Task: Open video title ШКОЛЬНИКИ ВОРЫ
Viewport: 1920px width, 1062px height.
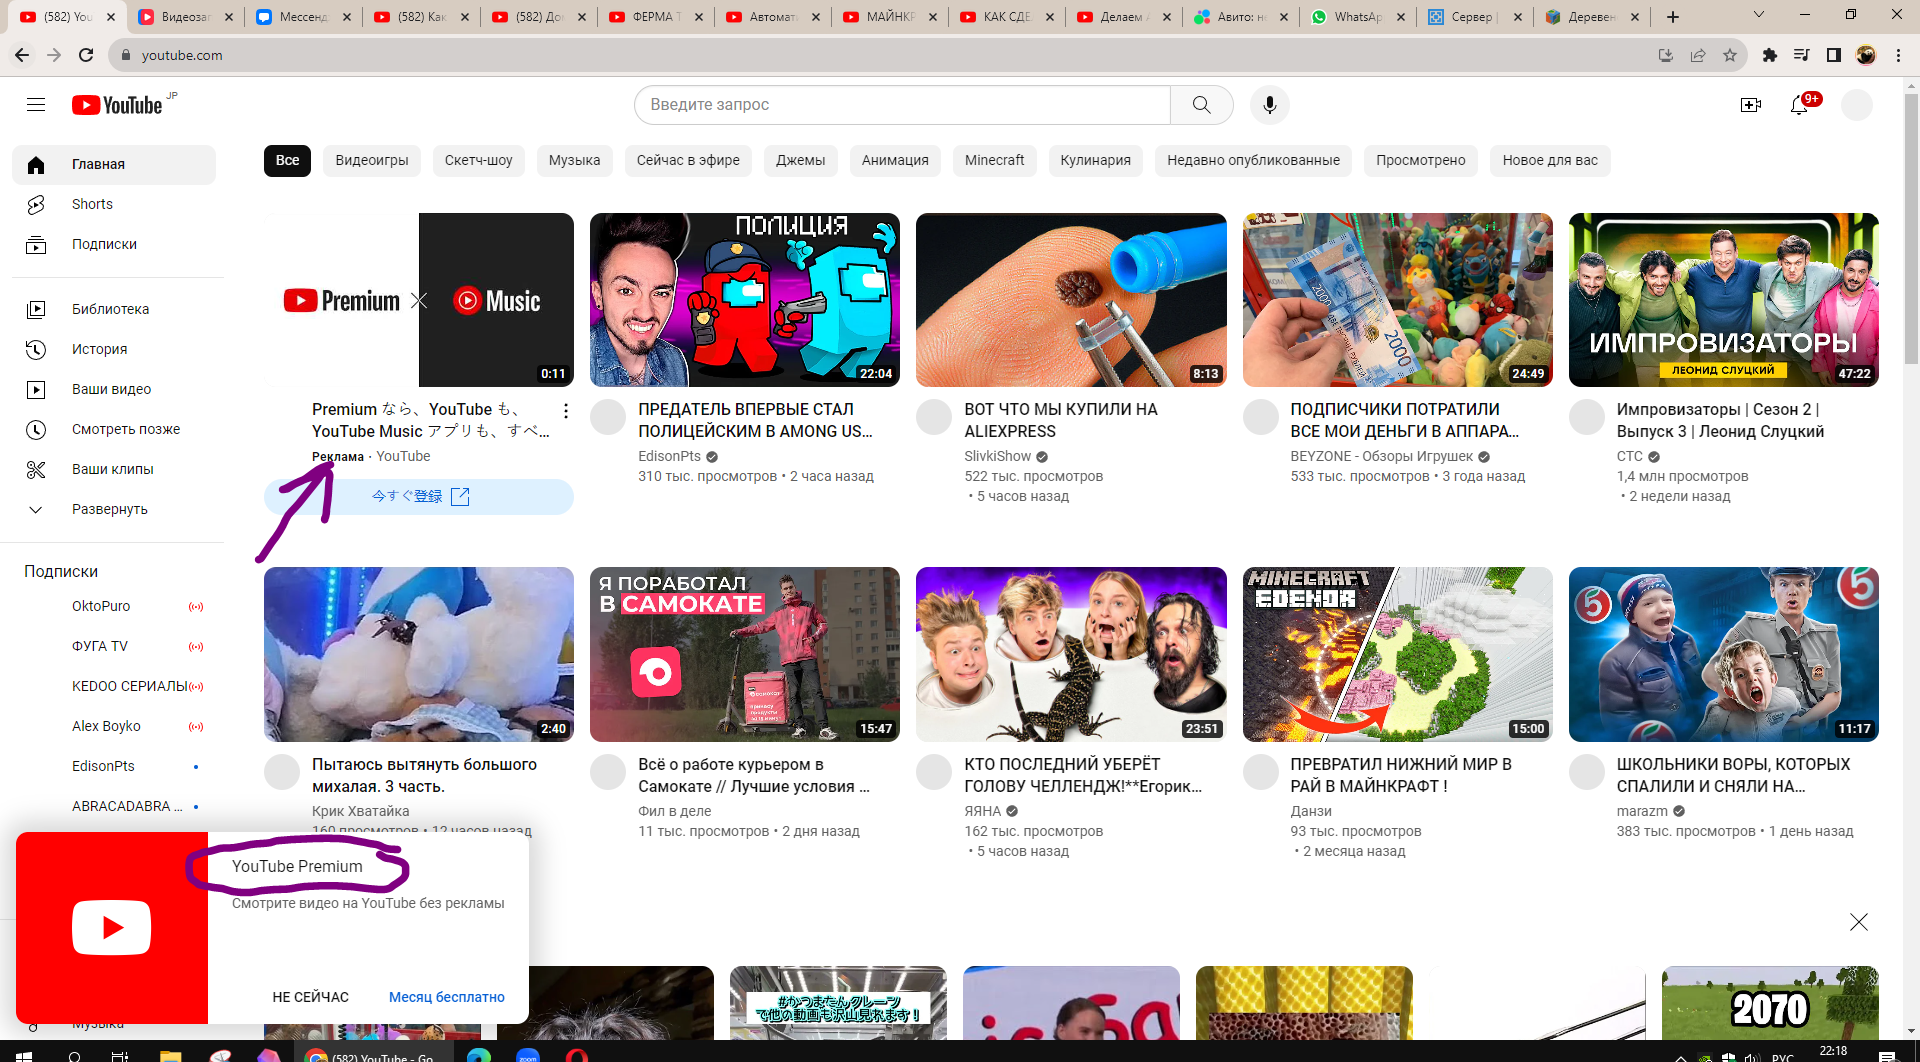Action: click(x=1733, y=775)
